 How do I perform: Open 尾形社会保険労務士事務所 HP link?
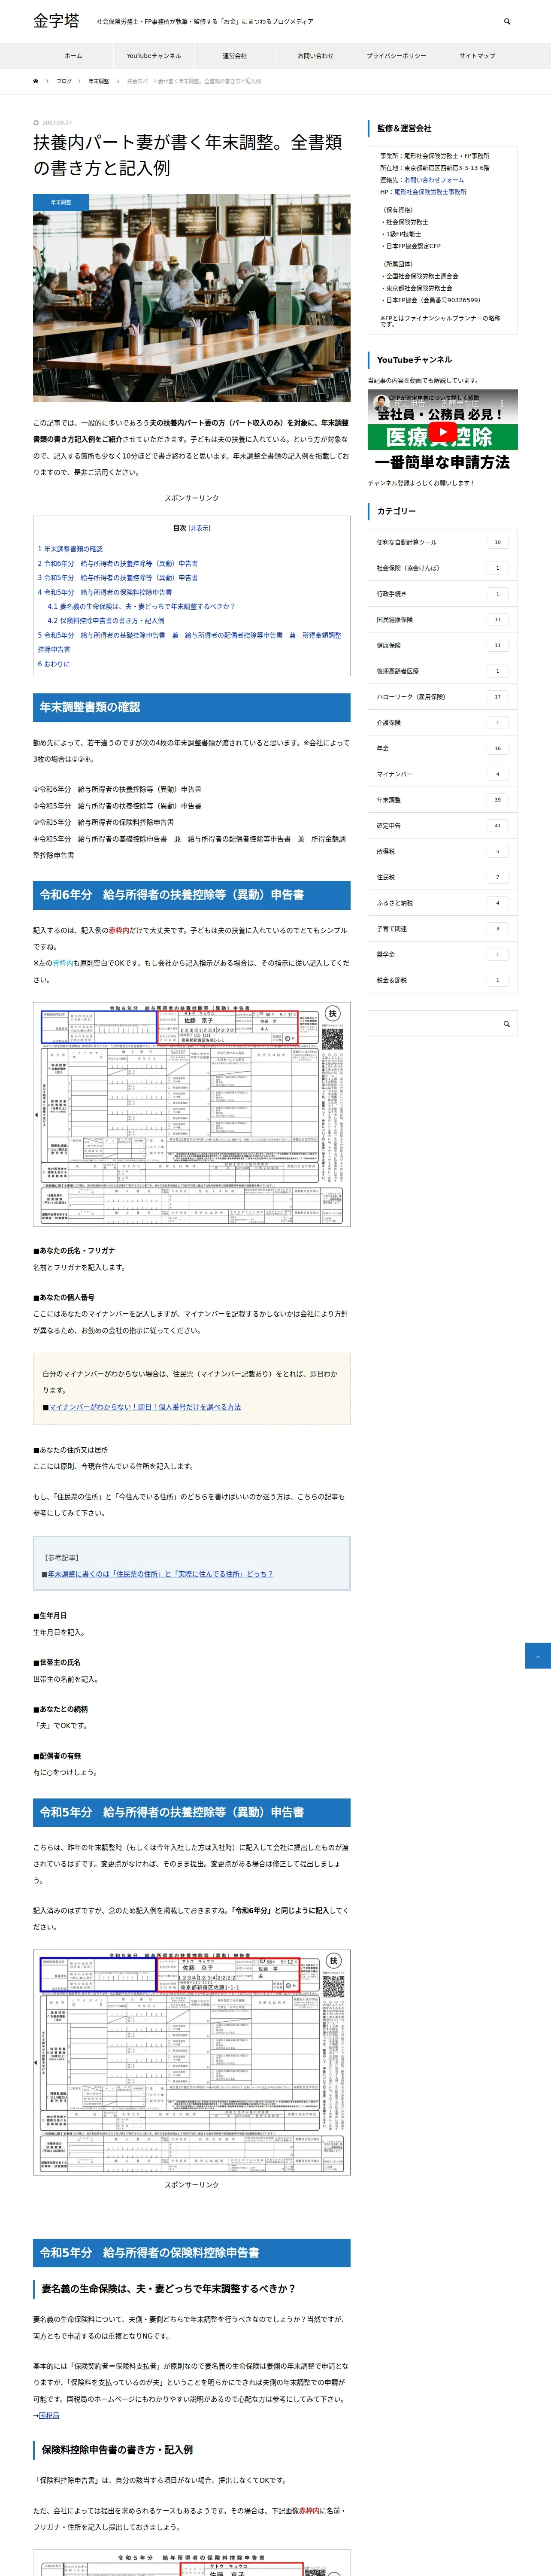click(430, 192)
